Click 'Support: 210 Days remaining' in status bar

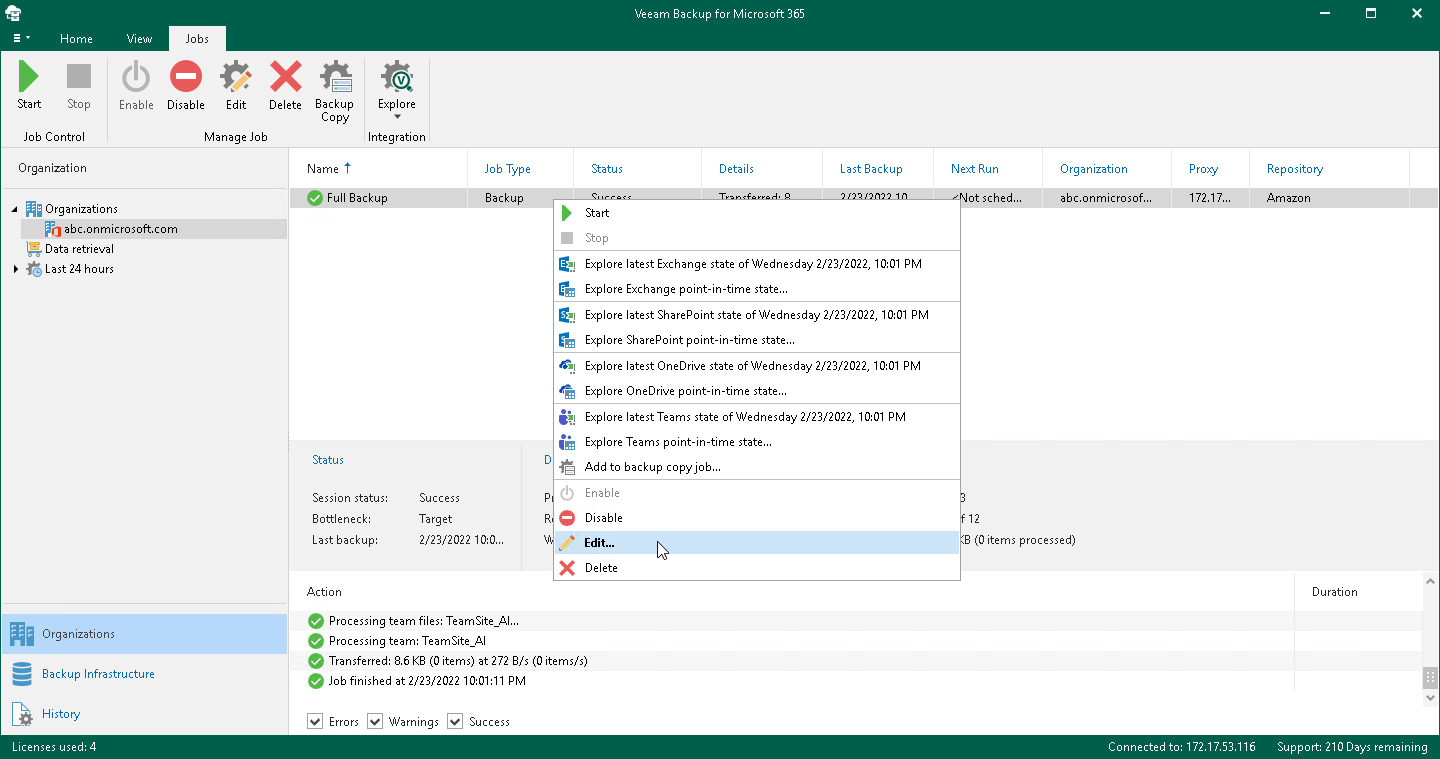1352,747
